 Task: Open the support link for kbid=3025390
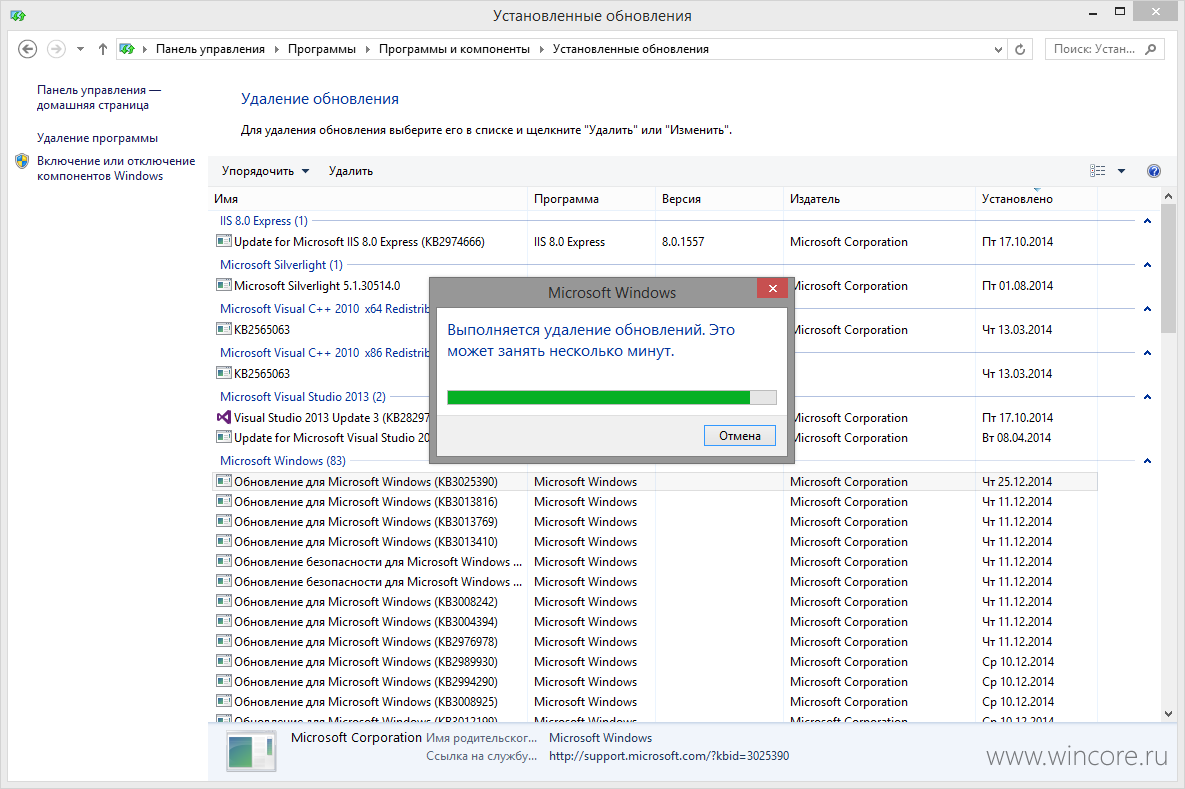point(669,756)
